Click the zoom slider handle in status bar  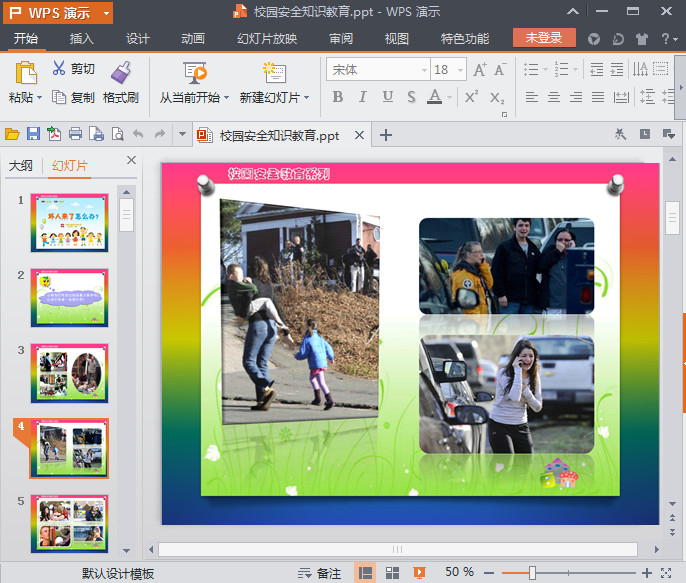tap(532, 573)
